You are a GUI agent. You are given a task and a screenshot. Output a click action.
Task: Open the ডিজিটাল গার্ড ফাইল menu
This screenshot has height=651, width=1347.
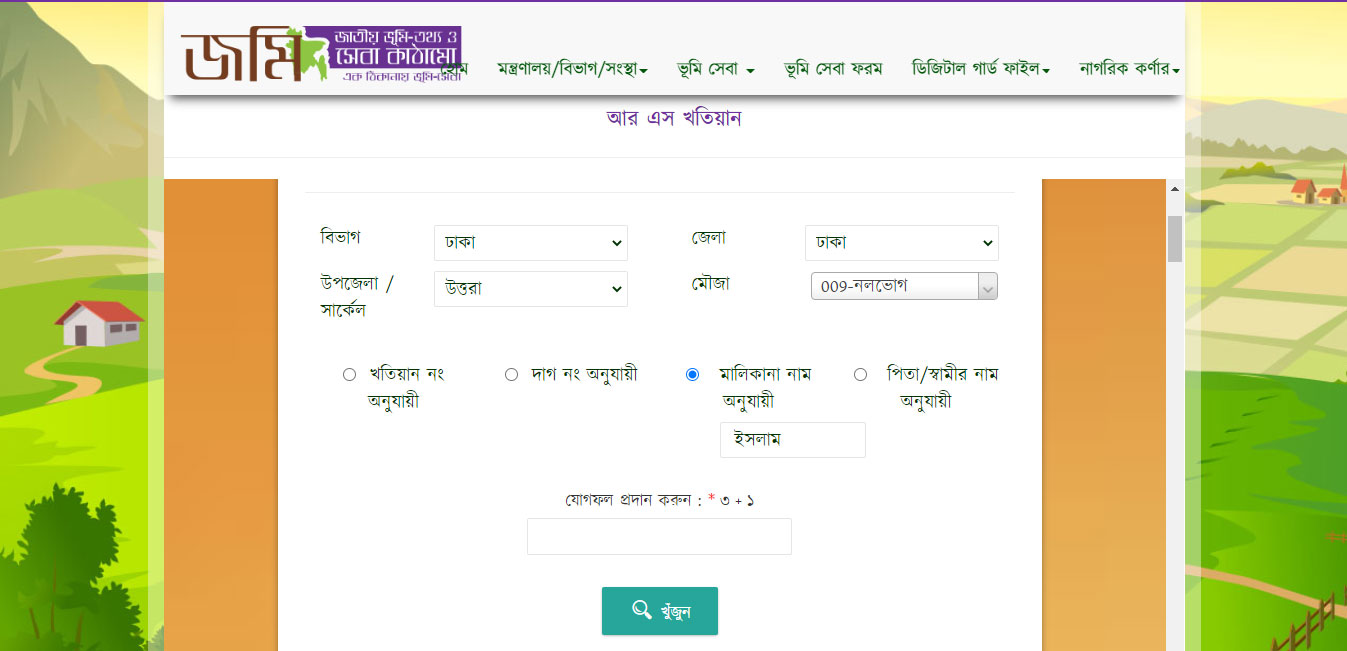(980, 69)
